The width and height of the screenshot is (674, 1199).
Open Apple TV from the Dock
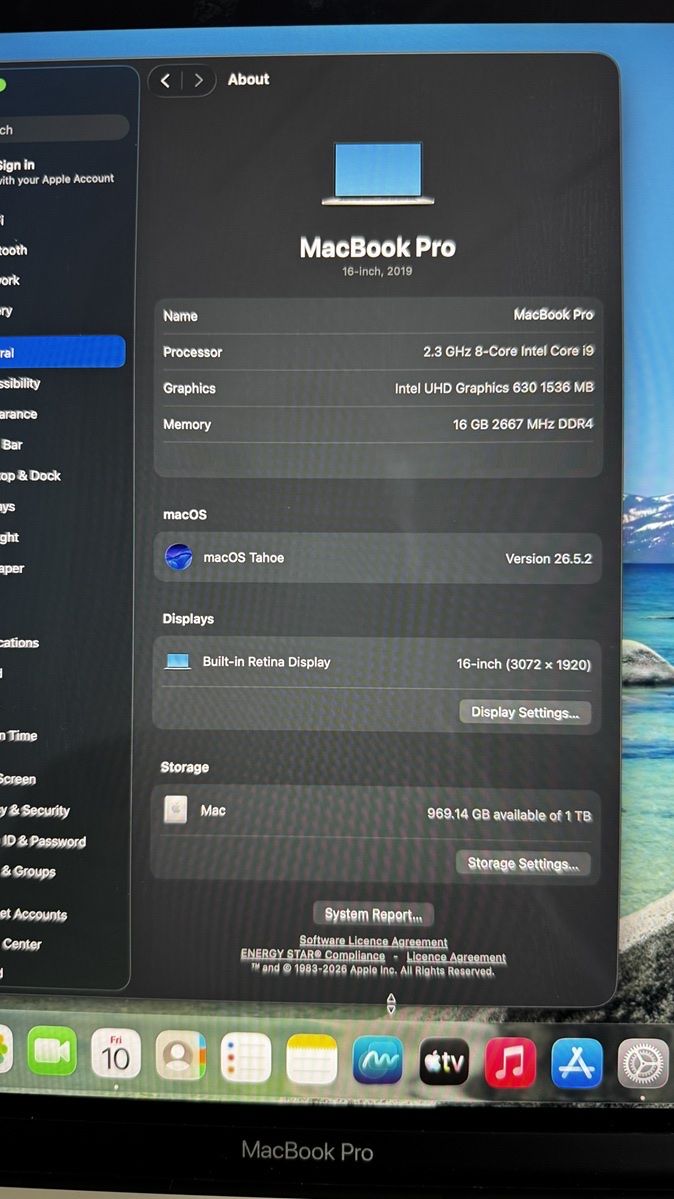coord(444,1061)
